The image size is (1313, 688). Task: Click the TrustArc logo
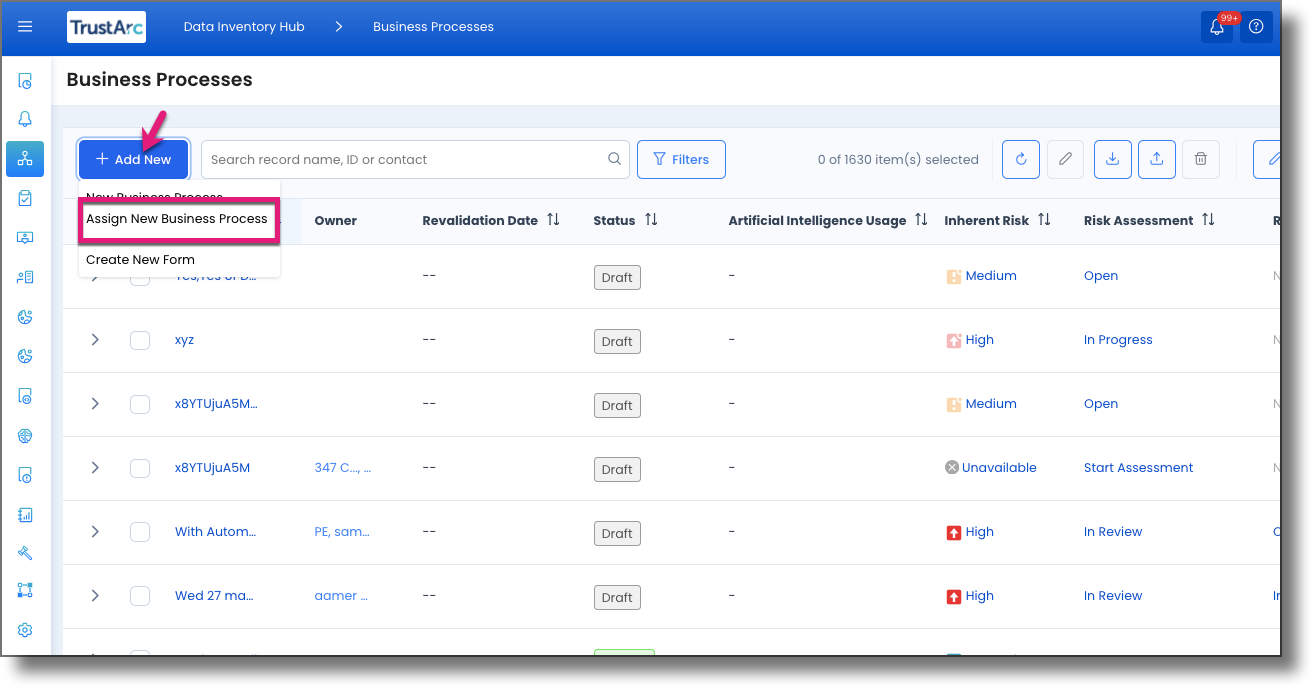[107, 27]
